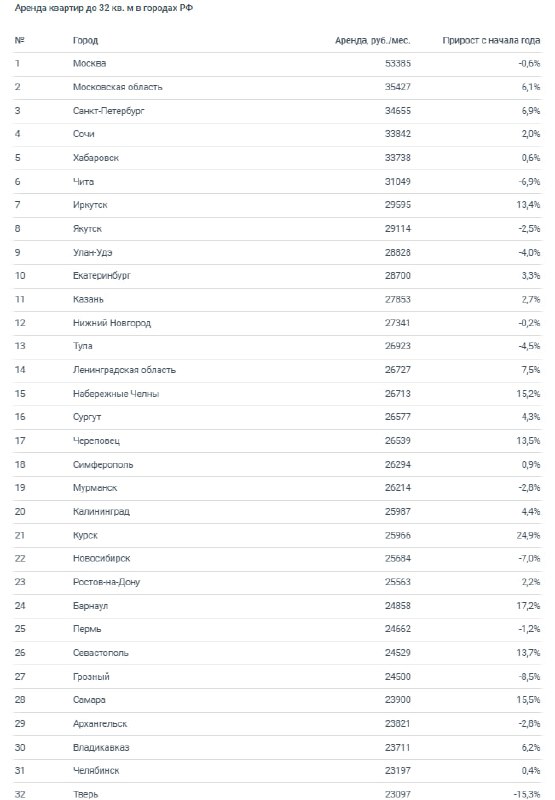
Task: Click the '№' column header
Action: [19, 40]
